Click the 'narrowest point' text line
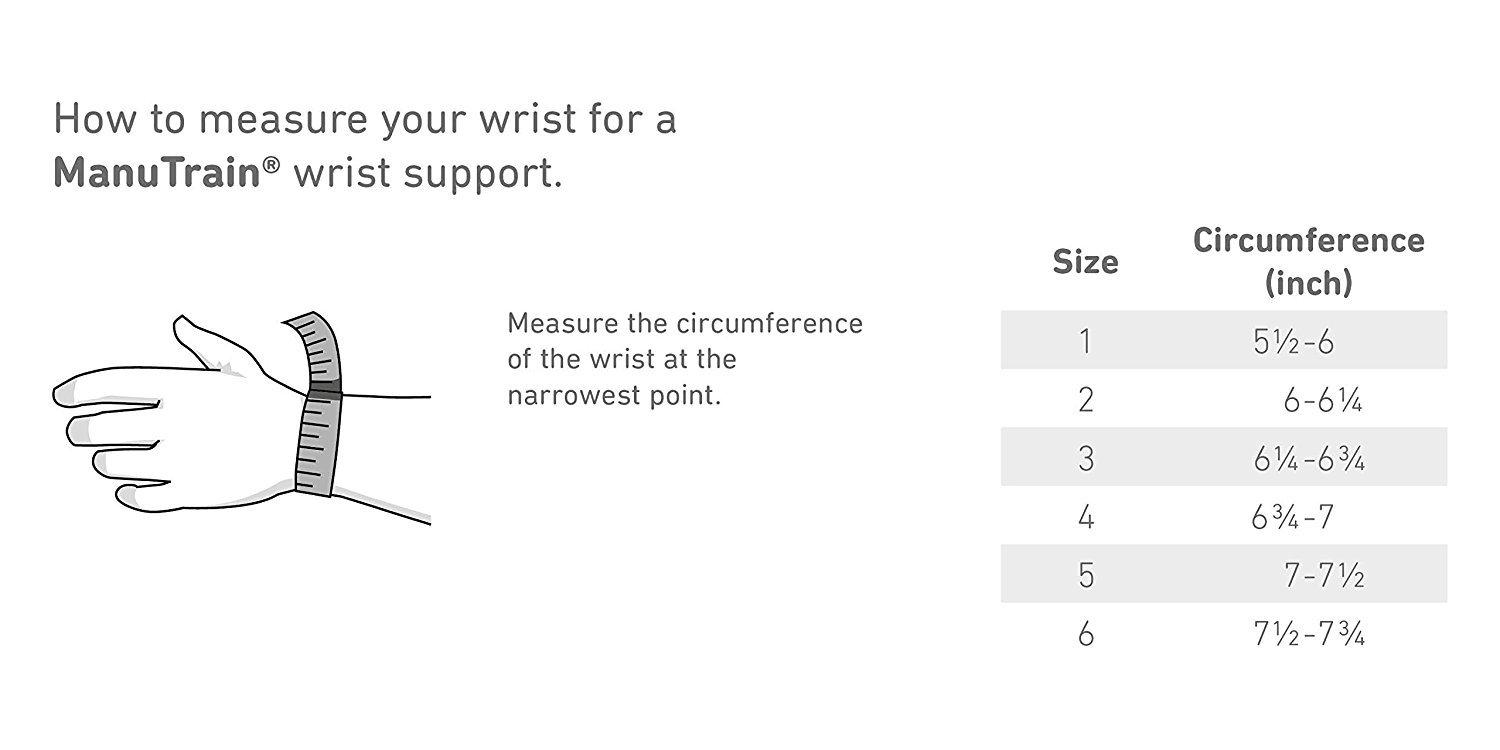Viewport: 1500px width, 750px height. coord(613,394)
